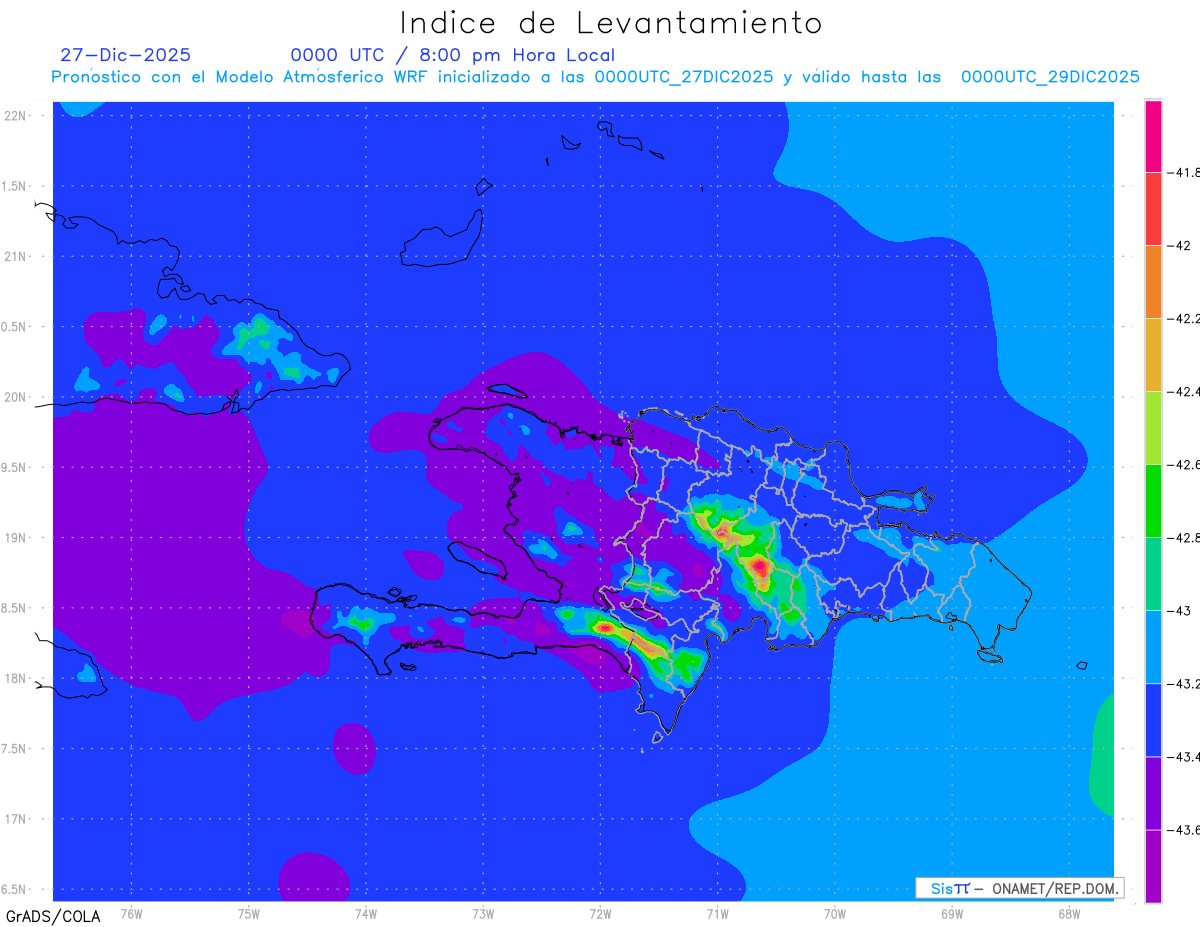
Task: Pick the red segment of the color scale
Action: (1153, 209)
